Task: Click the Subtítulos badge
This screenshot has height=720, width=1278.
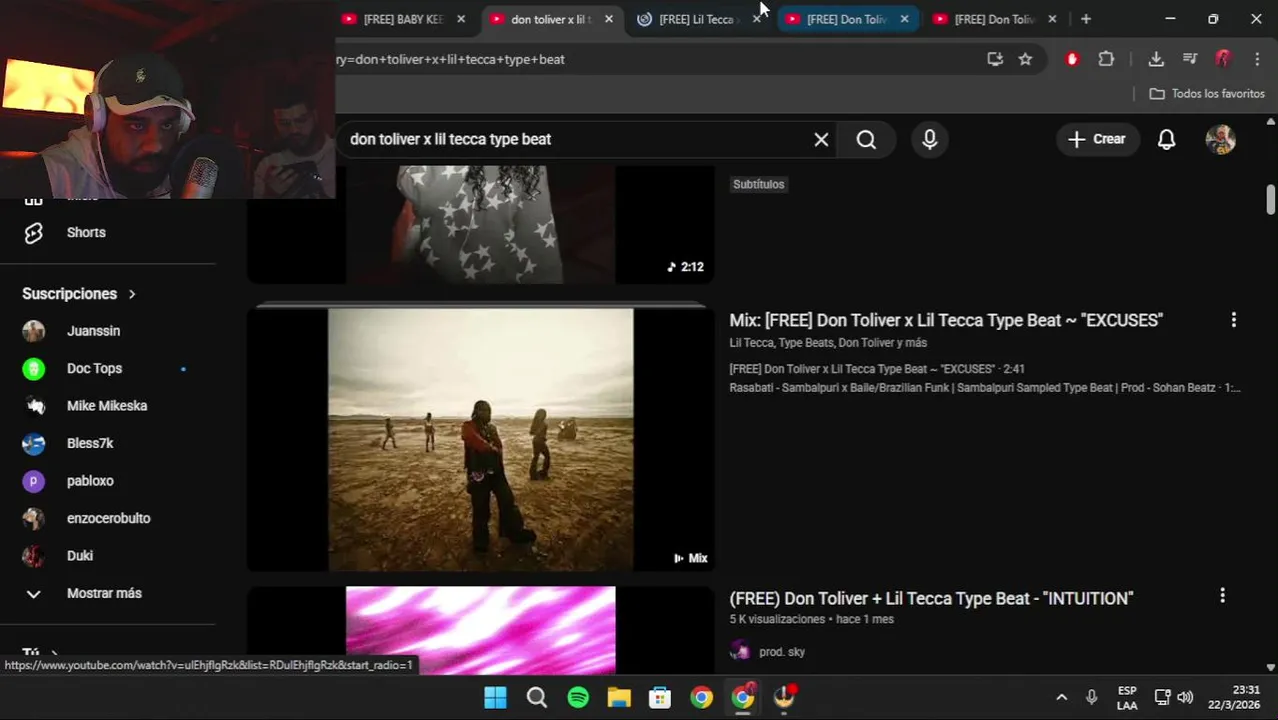Action: [x=758, y=184]
